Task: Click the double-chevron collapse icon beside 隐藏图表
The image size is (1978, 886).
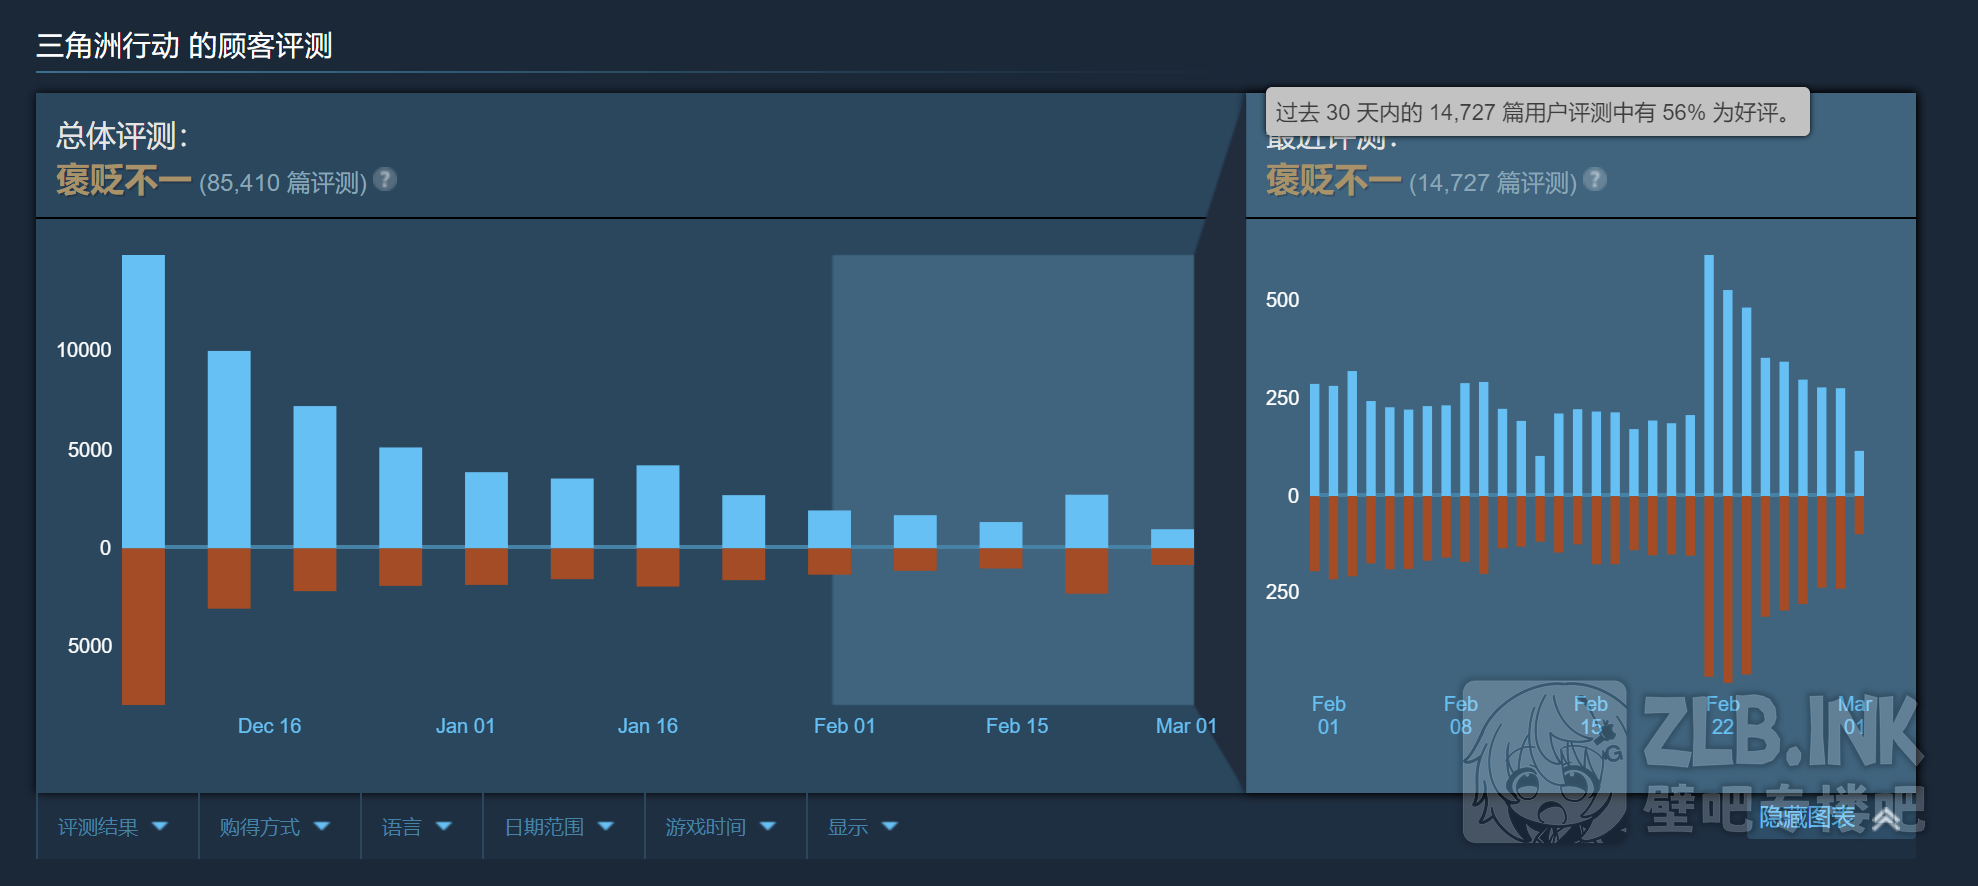Action: [x=1886, y=819]
